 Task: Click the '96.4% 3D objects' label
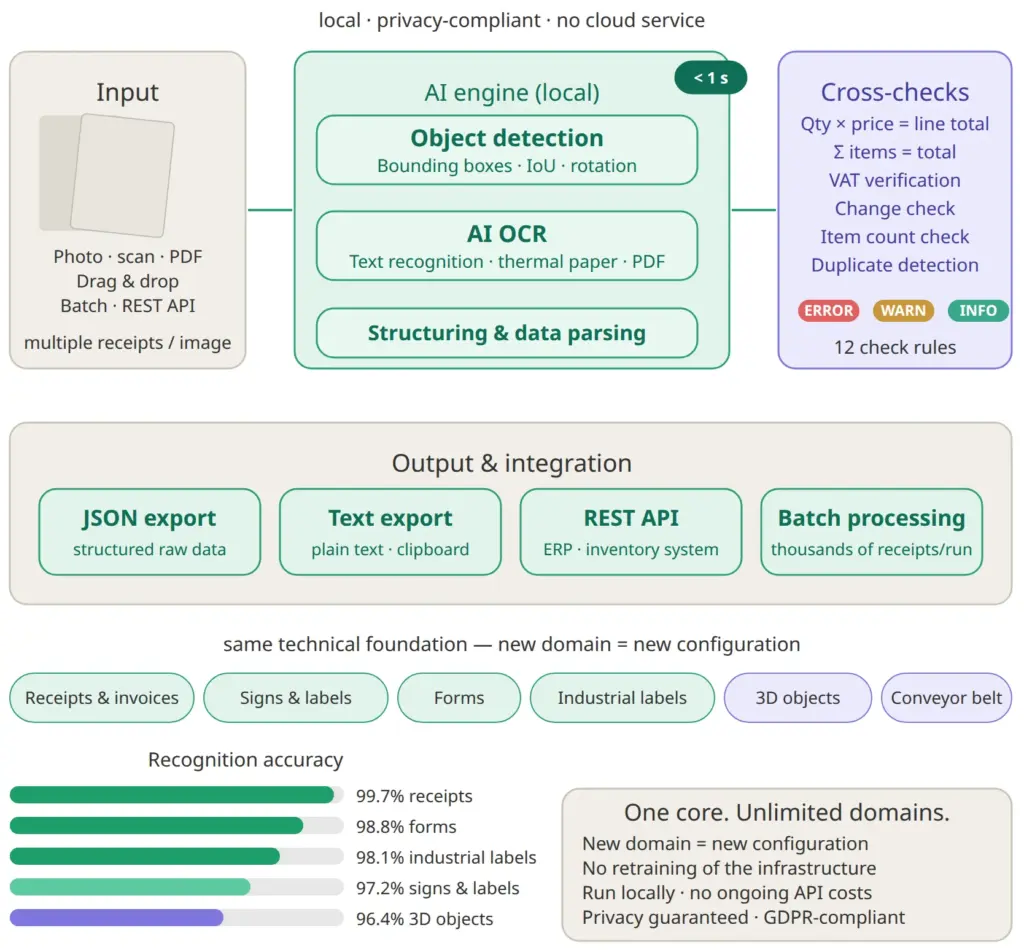point(424,919)
